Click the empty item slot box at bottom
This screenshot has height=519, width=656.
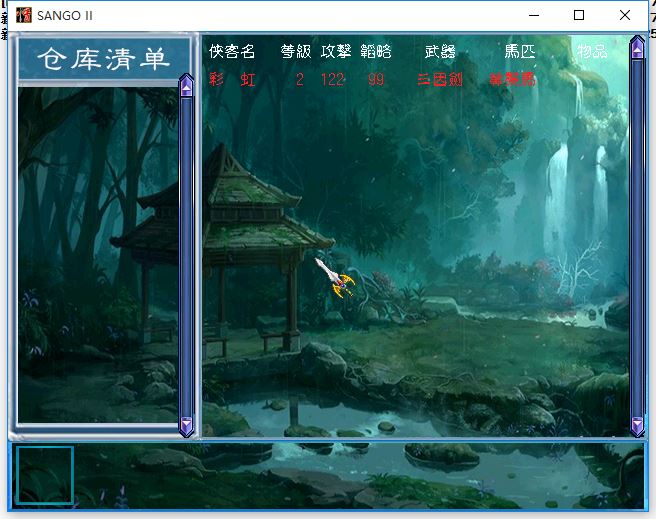(45, 475)
